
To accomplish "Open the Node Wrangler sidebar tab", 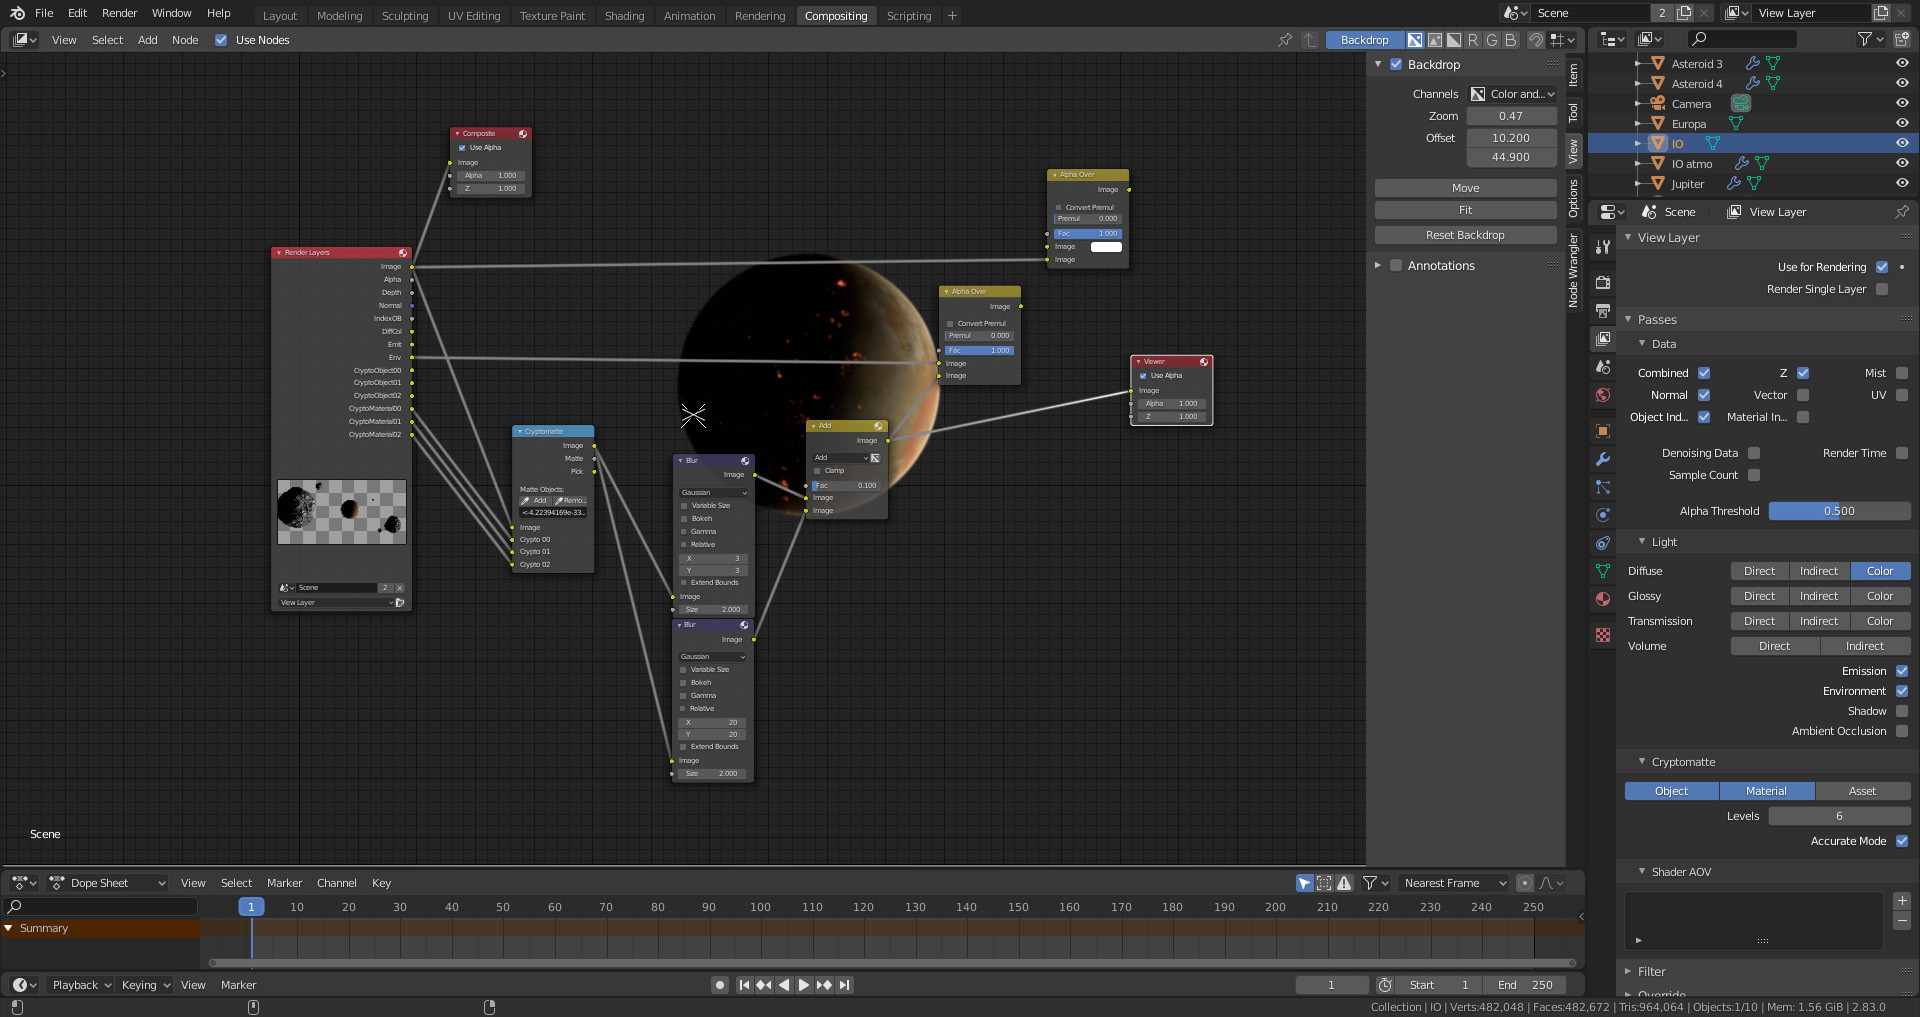I will point(1573,270).
